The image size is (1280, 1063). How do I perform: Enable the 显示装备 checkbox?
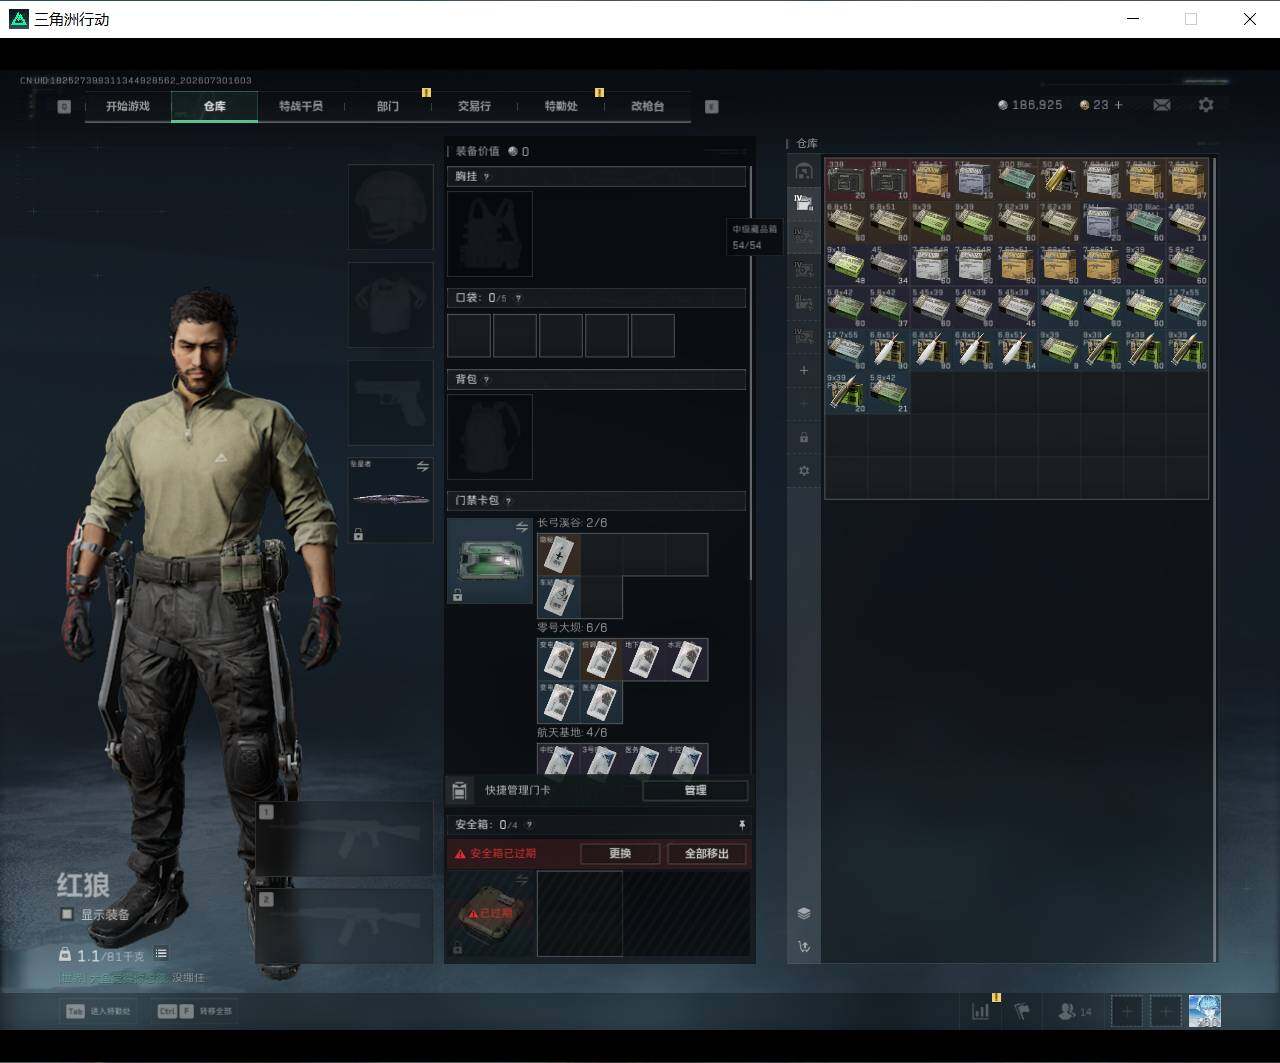coord(67,914)
